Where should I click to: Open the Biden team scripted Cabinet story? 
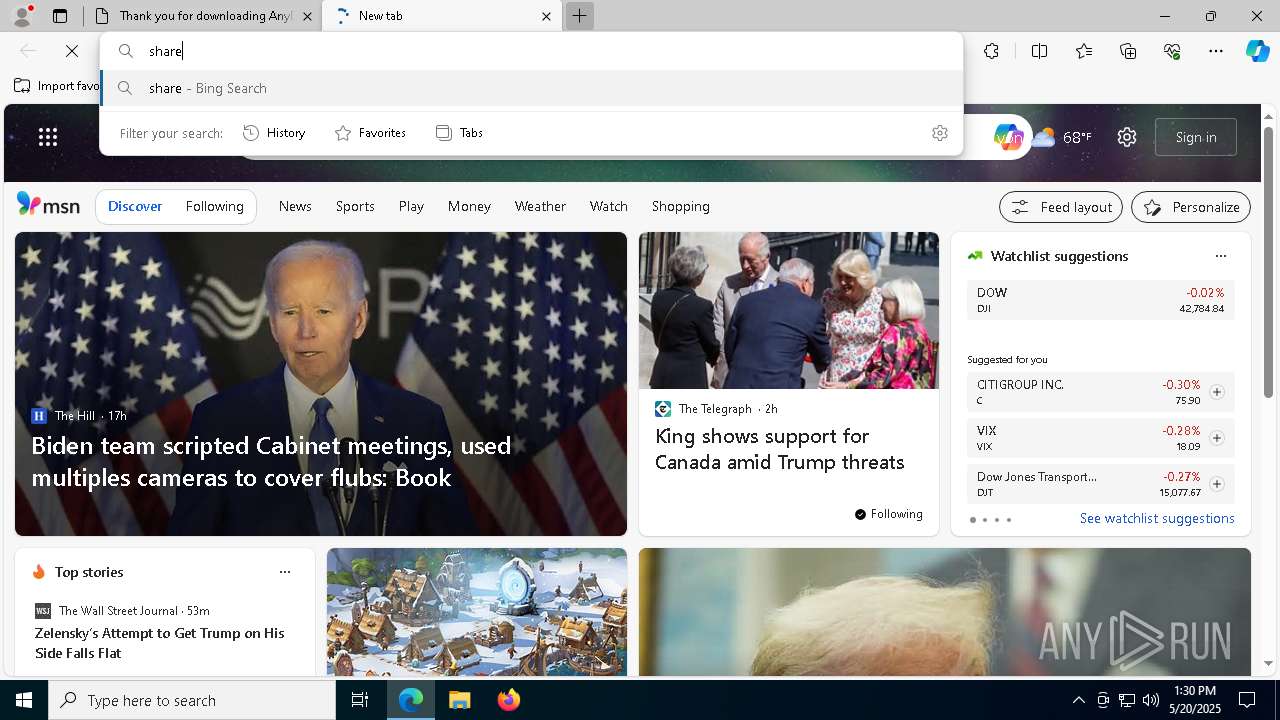[x=271, y=461]
